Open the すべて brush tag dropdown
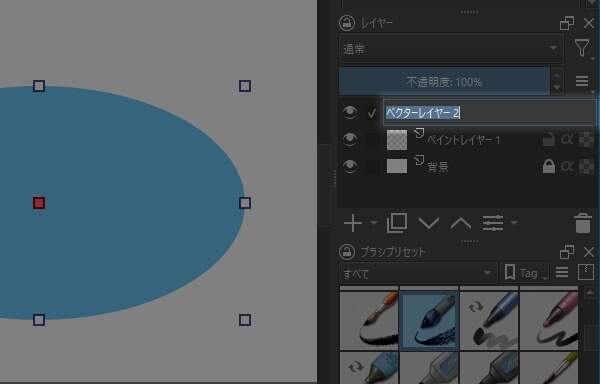 [x=418, y=273]
